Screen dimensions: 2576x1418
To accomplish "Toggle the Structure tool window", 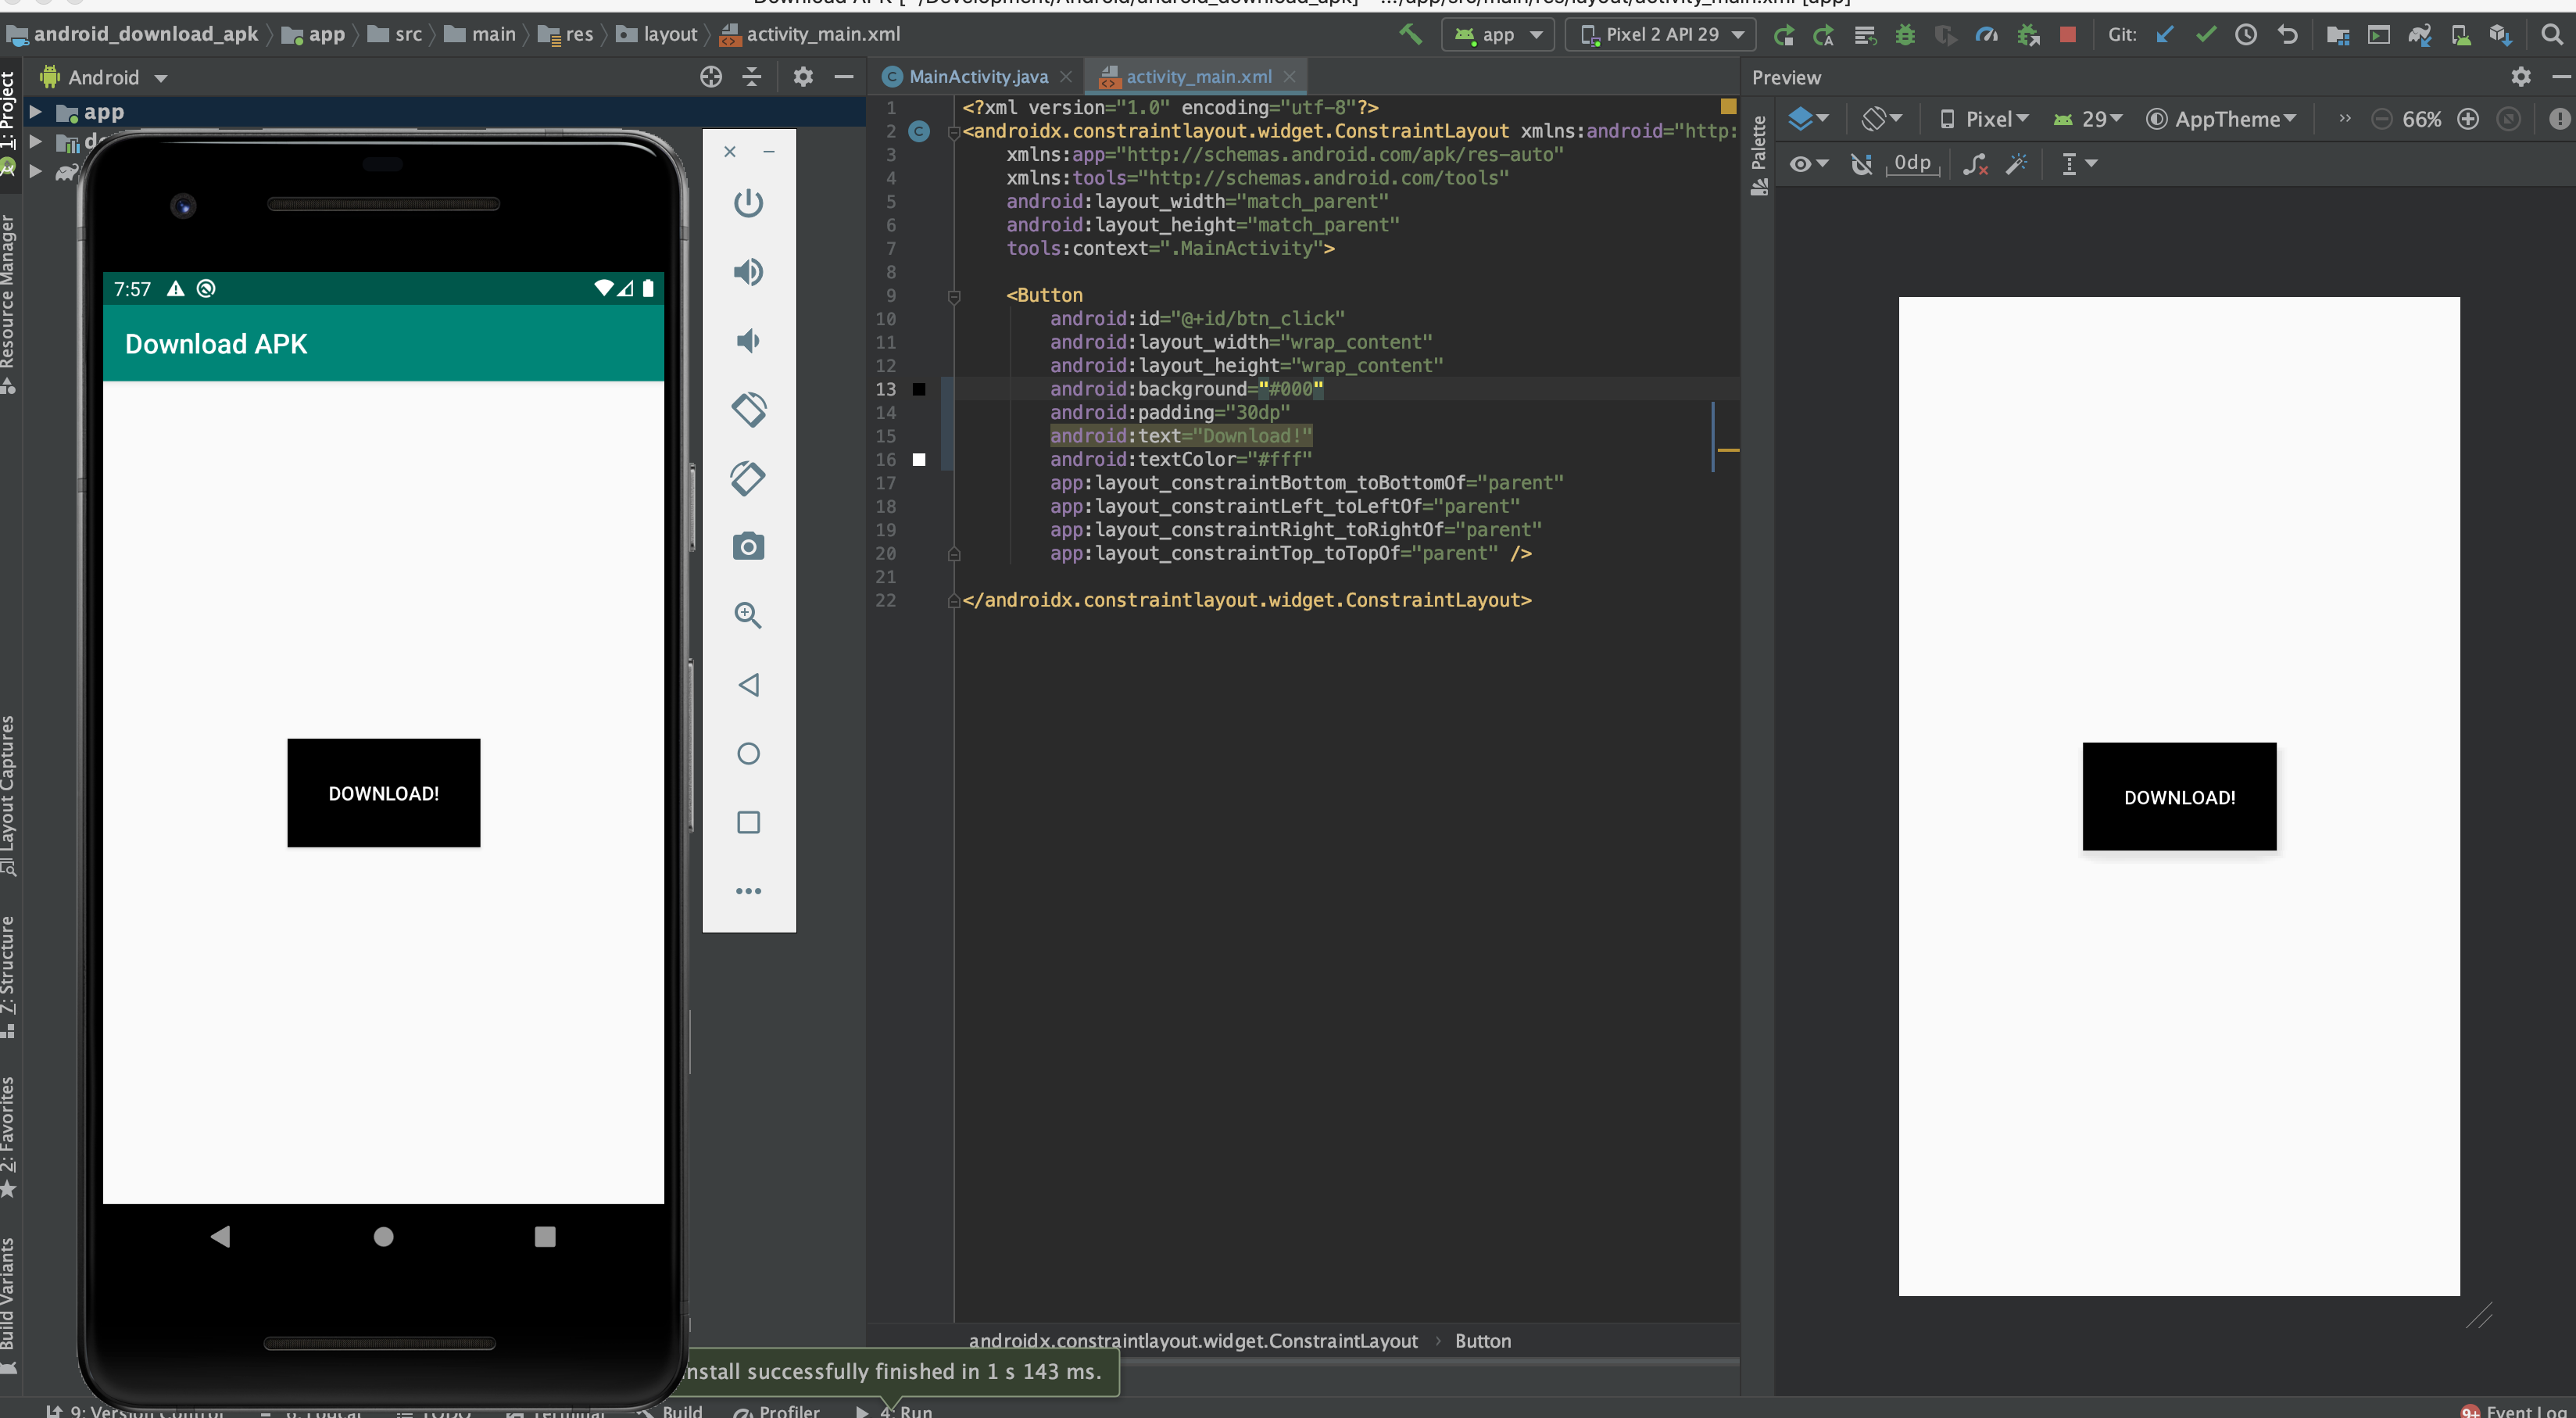I will click(x=9, y=977).
